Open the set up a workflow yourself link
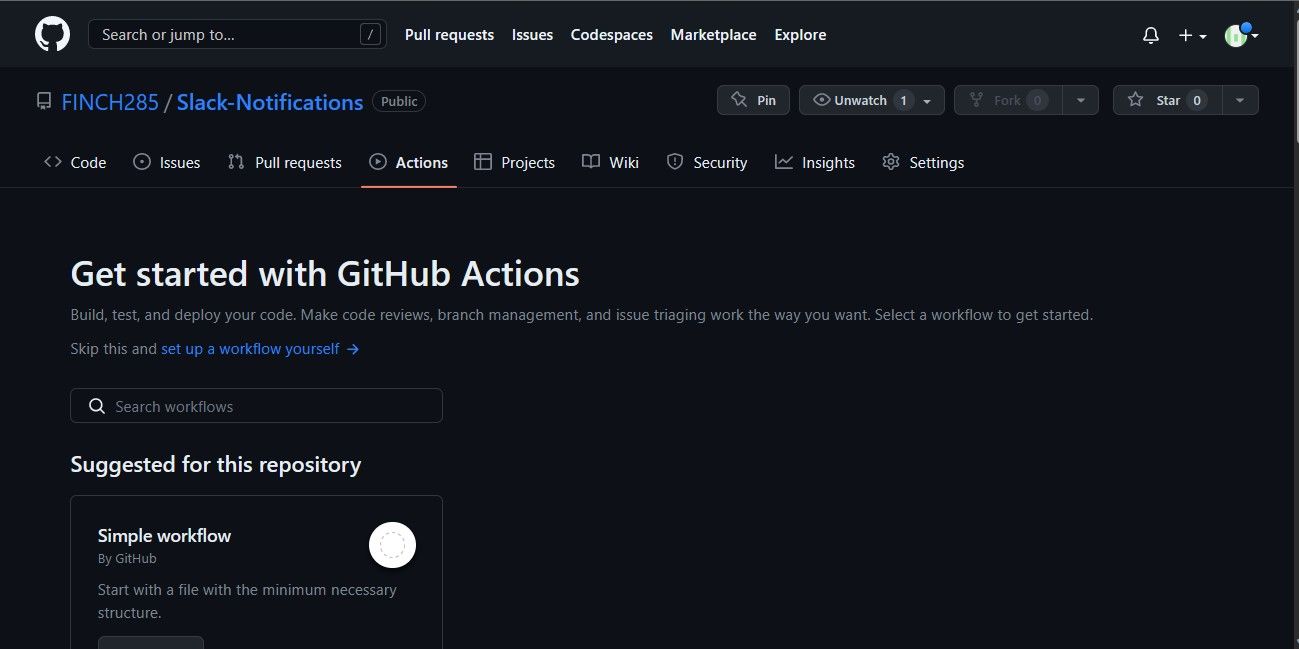The width and height of the screenshot is (1299, 649). 248,348
